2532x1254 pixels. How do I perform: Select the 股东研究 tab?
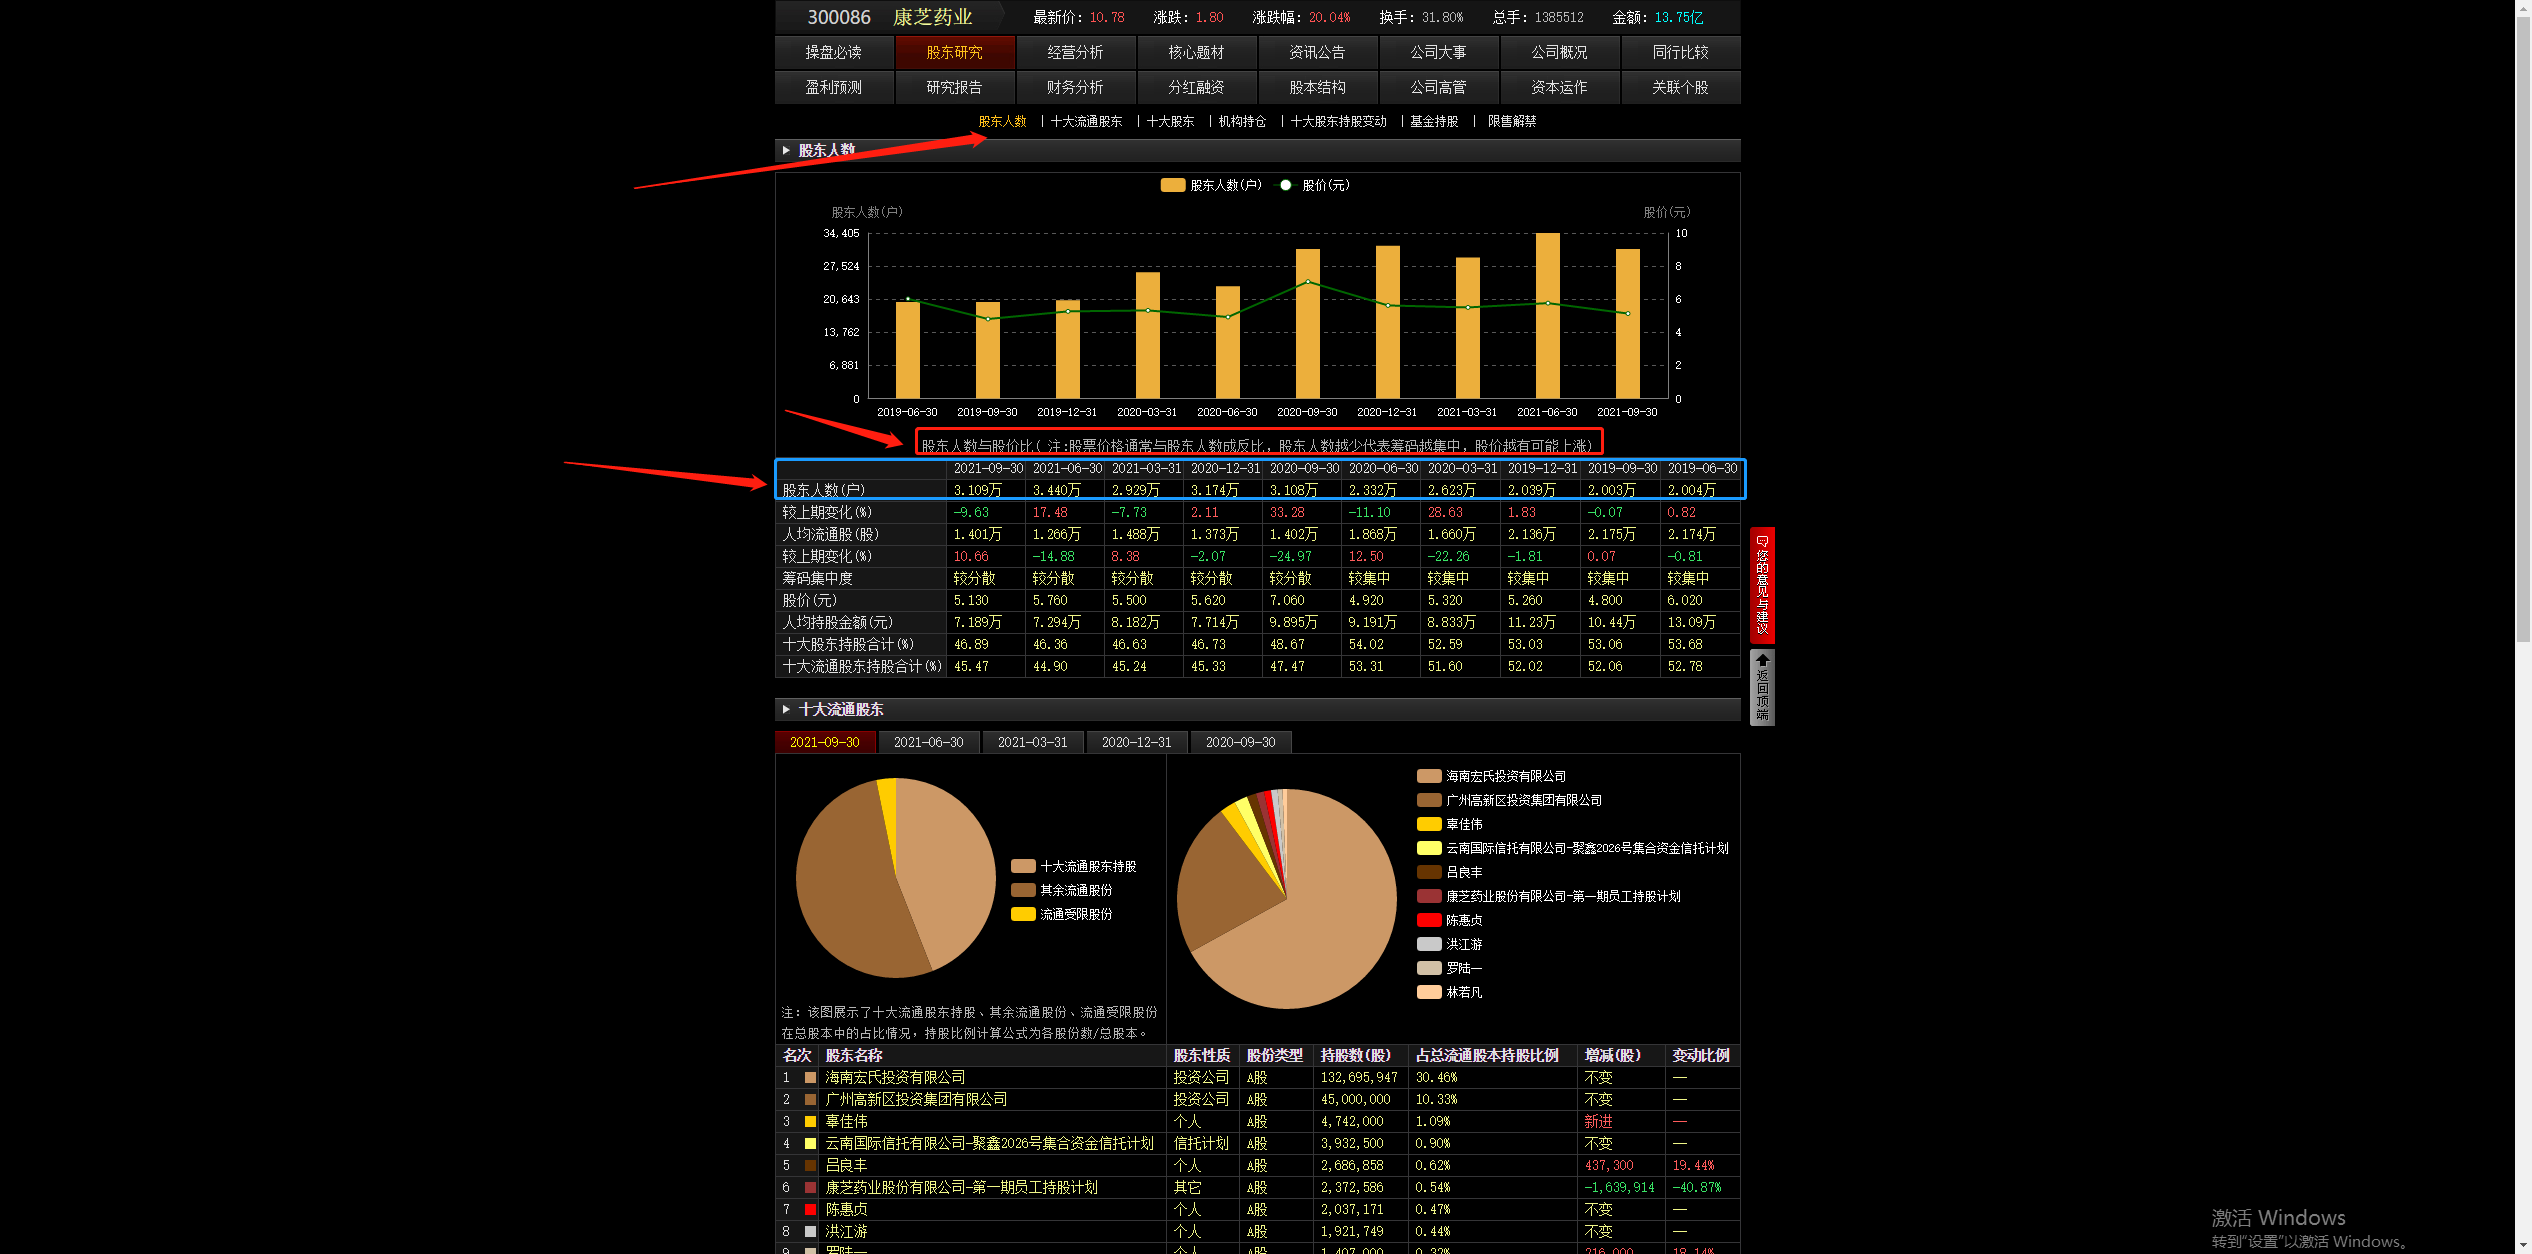(x=954, y=52)
